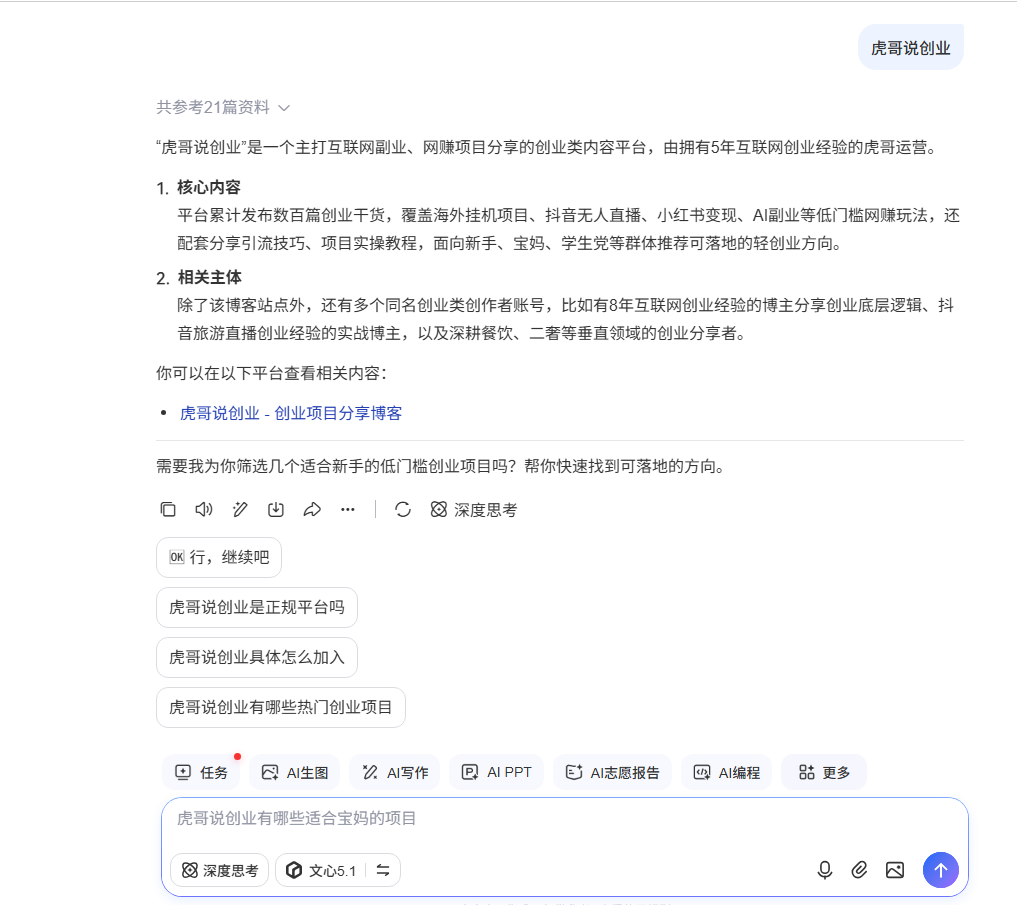Play the response aloud with speaker icon
Image resolution: width=1017 pixels, height=905 pixels.
click(204, 509)
